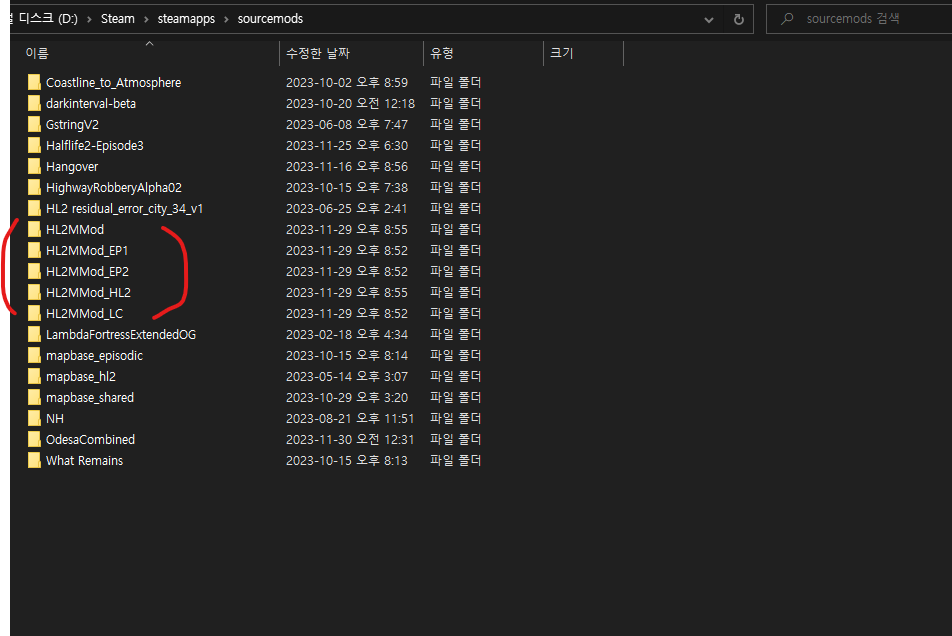Click the Coastline_to_Atmosphere folder icon
This screenshot has width=952, height=636.
coord(34,82)
